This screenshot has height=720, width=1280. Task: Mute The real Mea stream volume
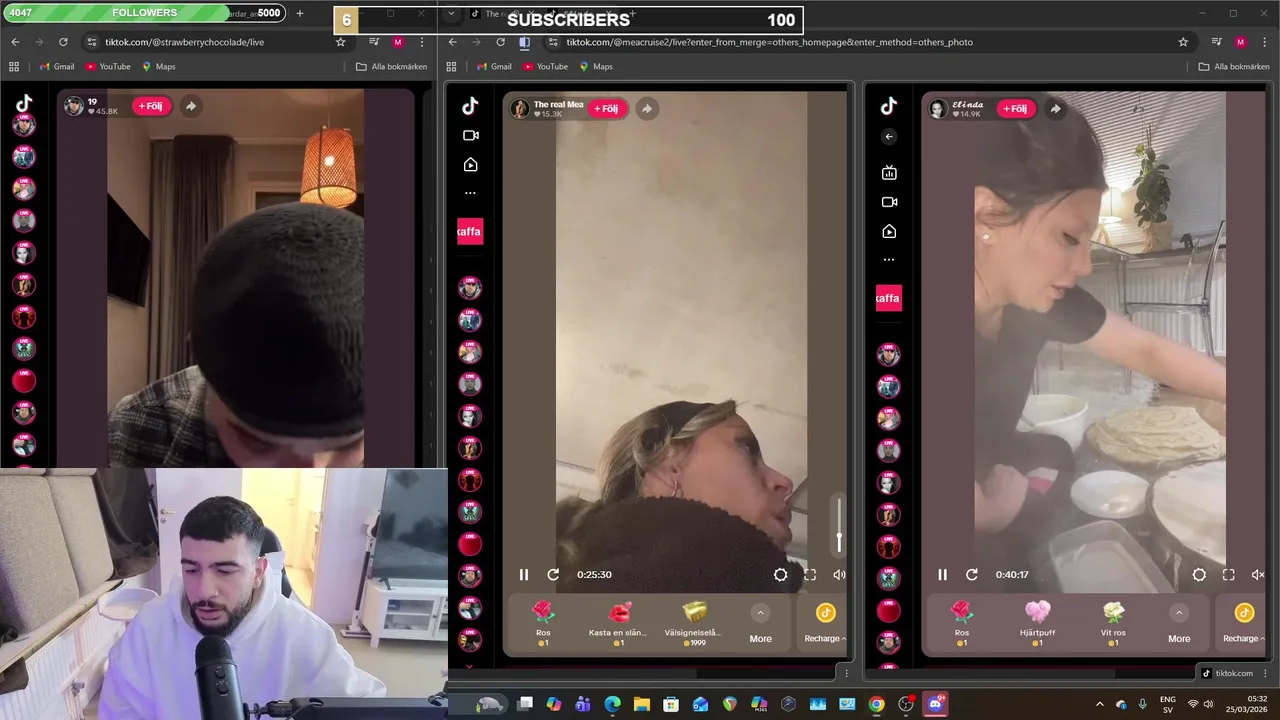839,575
